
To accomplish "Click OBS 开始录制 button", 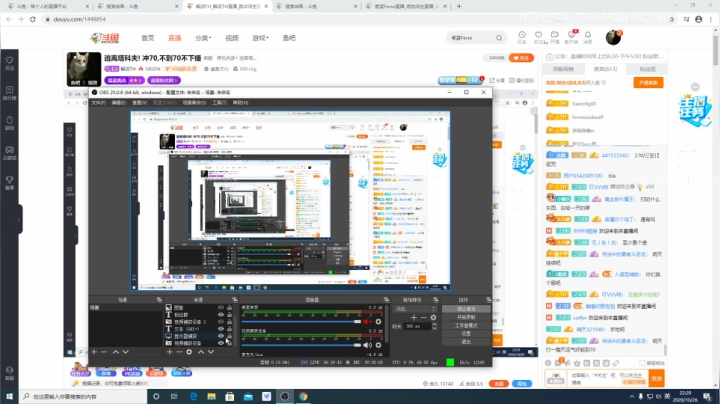I will tap(467, 317).
